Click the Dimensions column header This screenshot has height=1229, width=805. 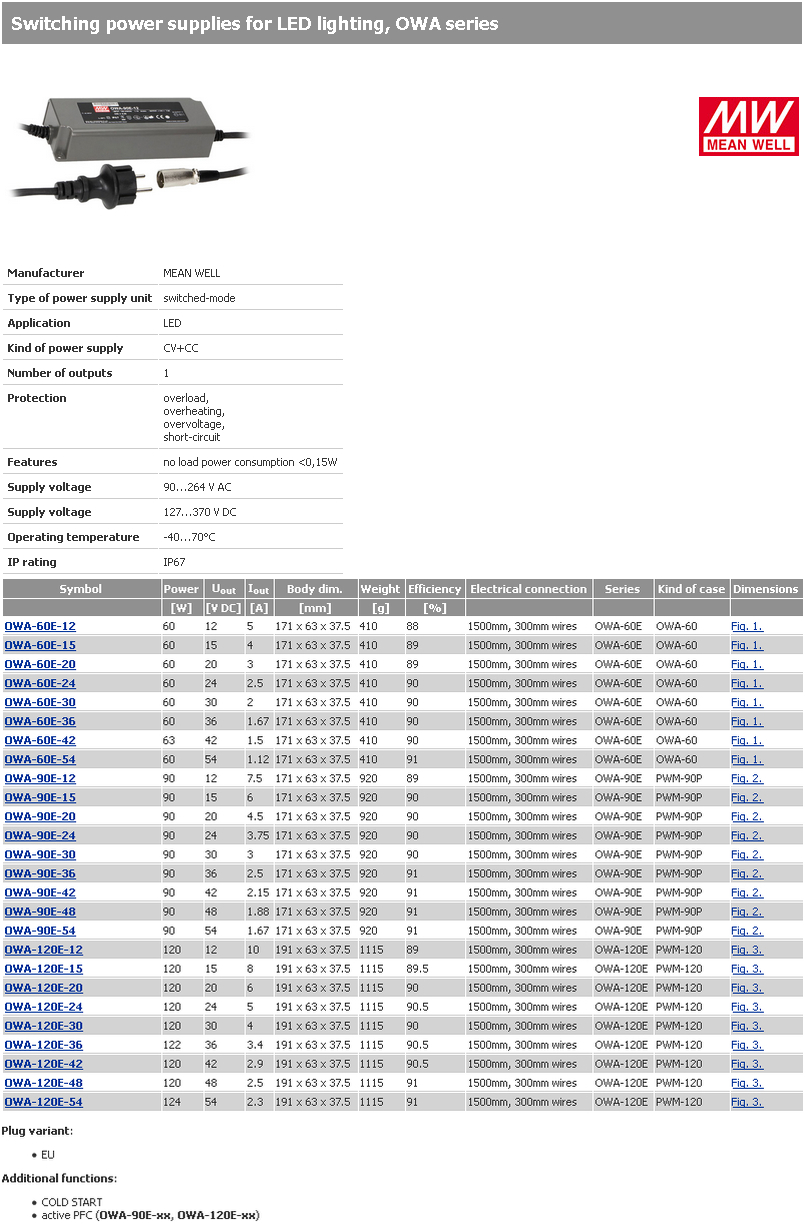click(766, 589)
